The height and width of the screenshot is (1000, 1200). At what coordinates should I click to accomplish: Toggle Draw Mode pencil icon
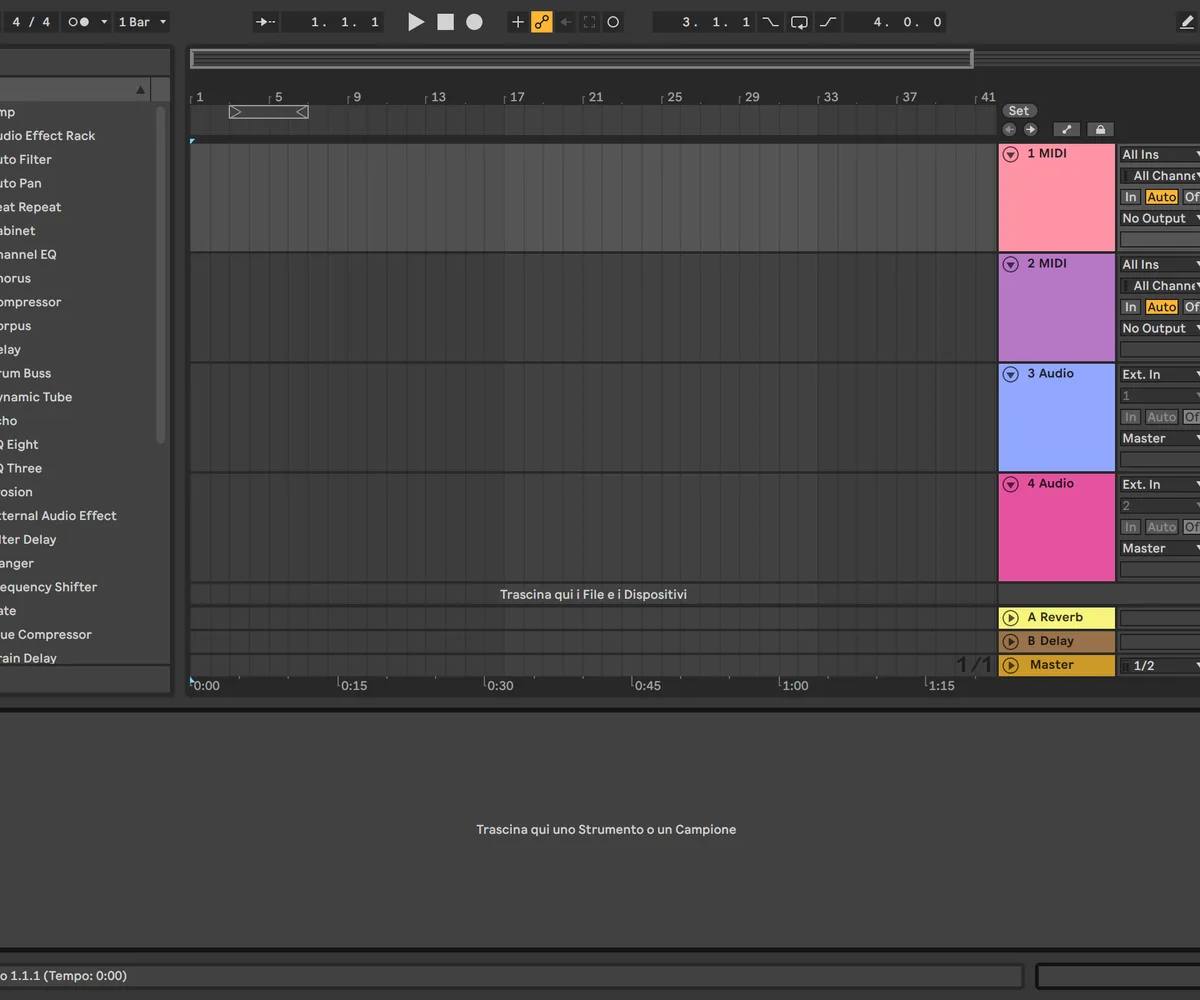pos(1186,22)
